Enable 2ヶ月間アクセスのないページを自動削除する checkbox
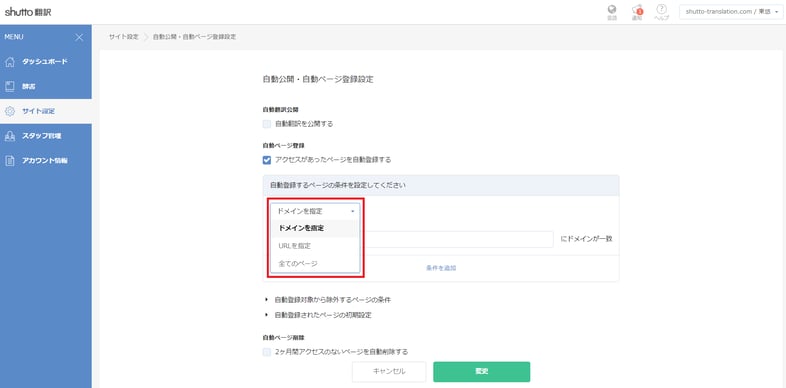The width and height of the screenshot is (786, 388). (267, 352)
